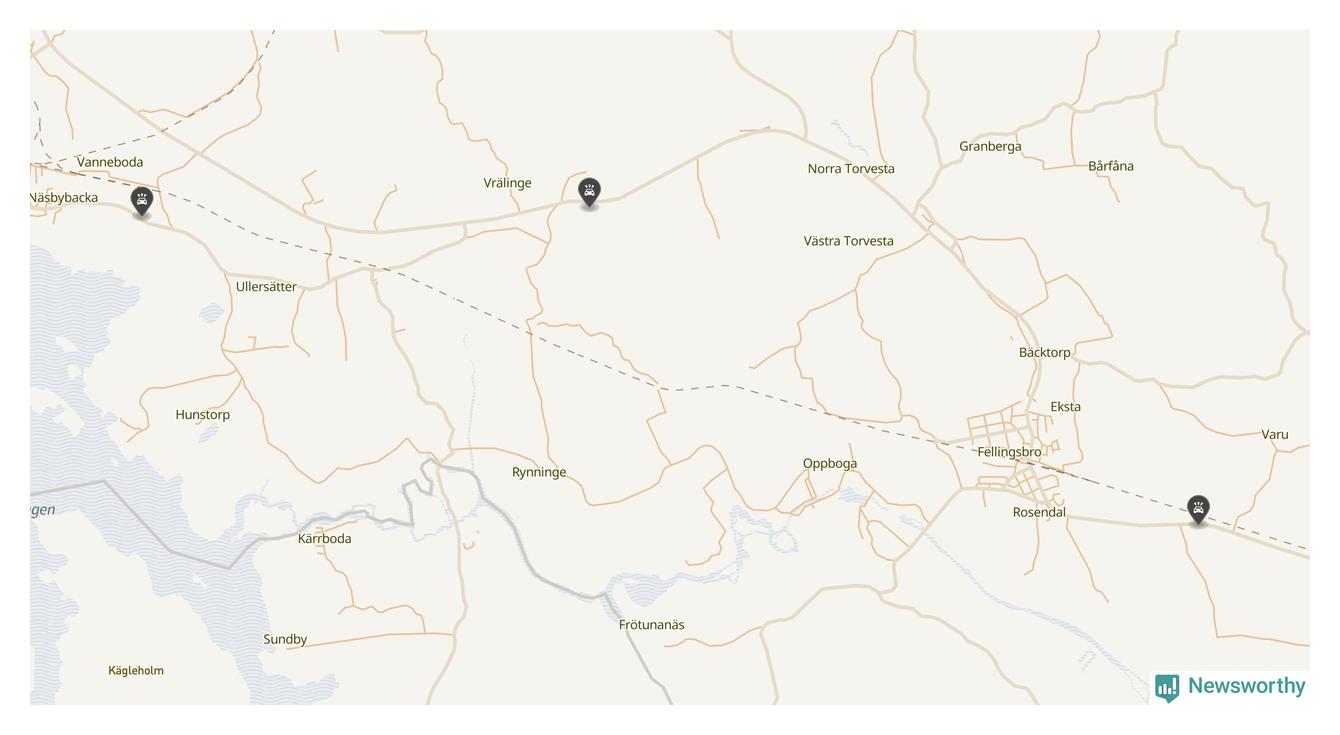Click the Newsworthy logo icon

1167,688
